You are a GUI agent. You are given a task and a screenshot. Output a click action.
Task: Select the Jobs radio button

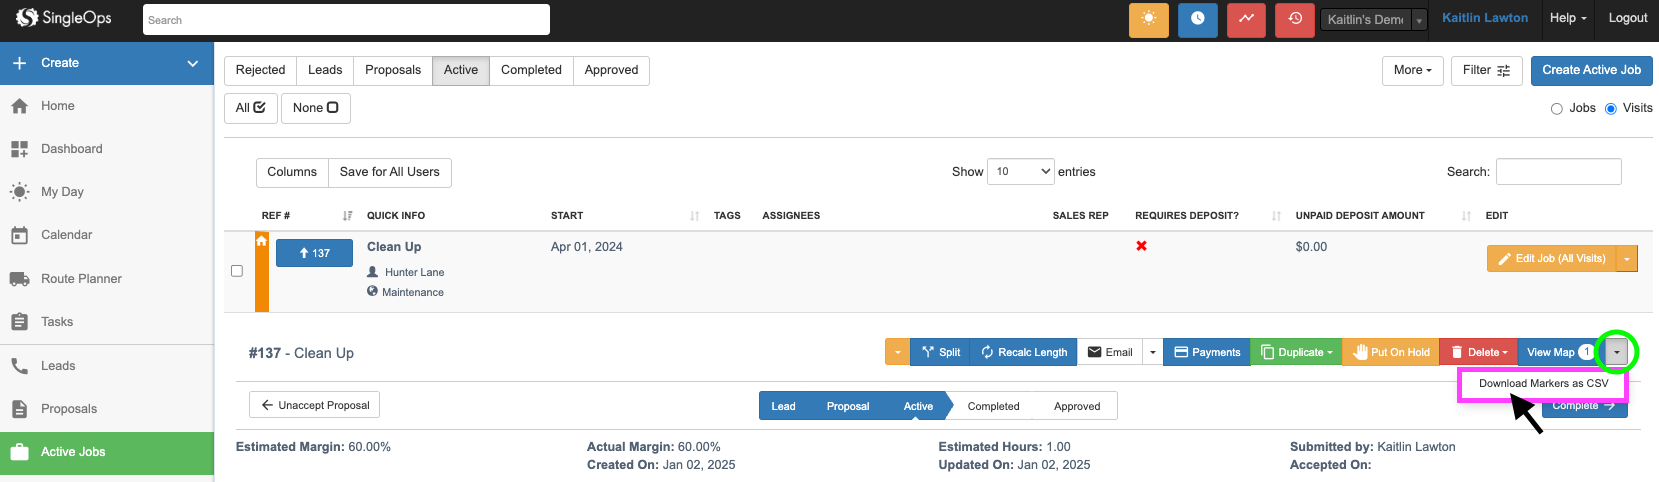pos(1556,109)
